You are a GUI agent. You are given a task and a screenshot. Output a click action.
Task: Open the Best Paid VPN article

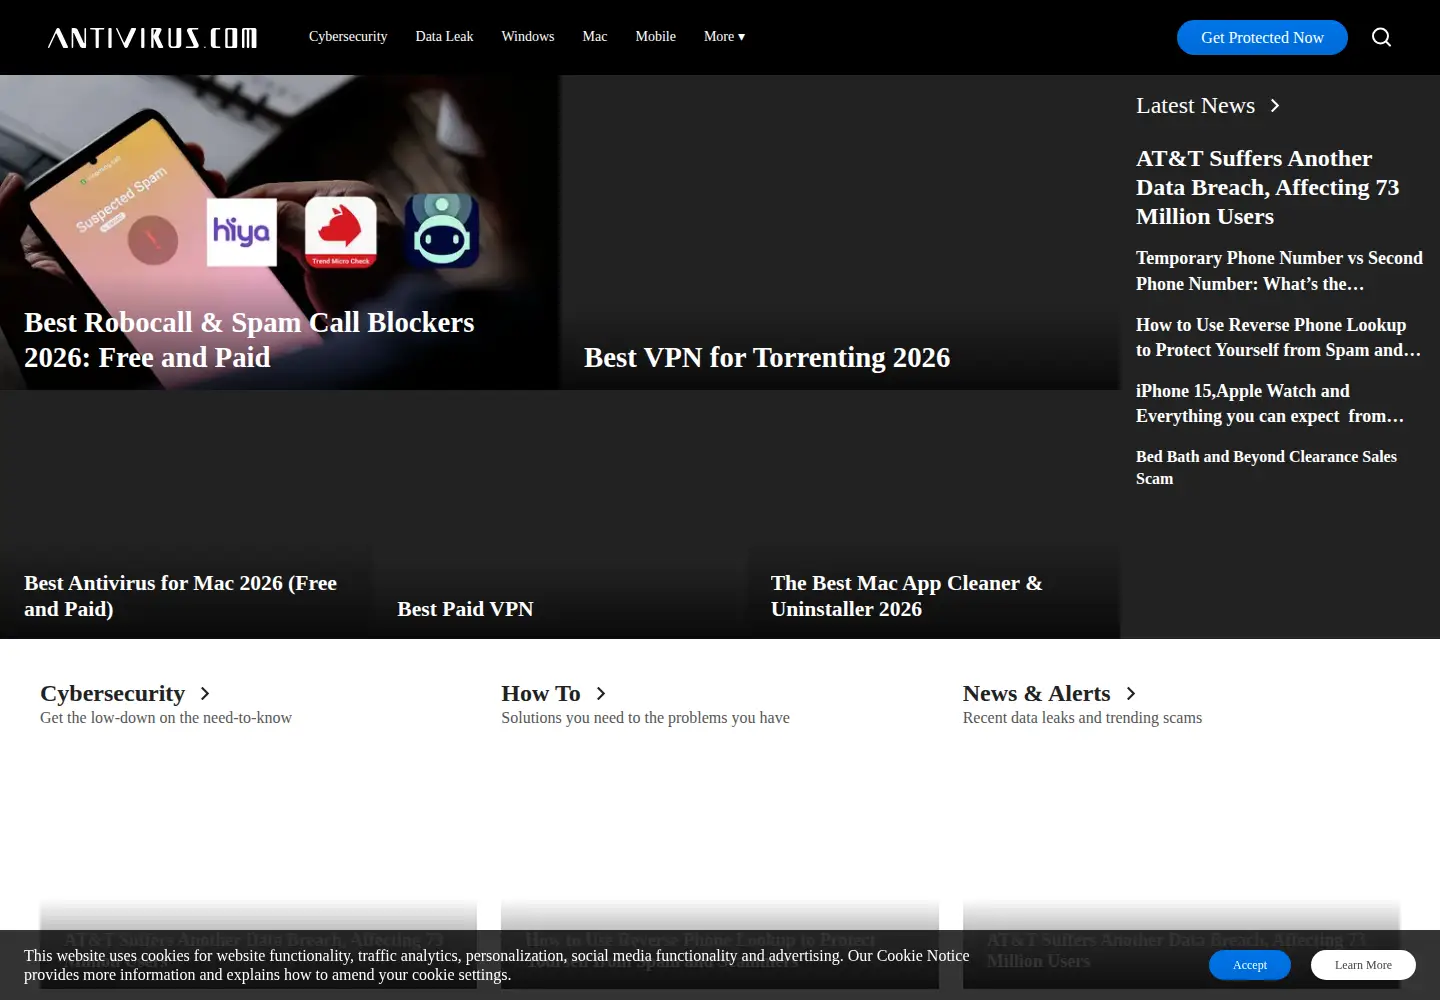coord(465,609)
